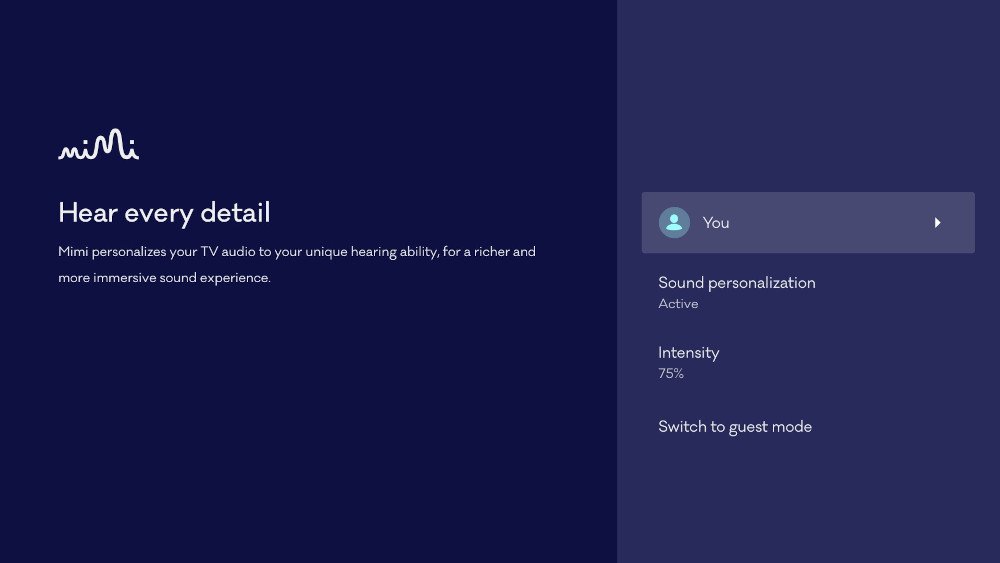Image resolution: width=1000 pixels, height=563 pixels.
Task: Click the Hear every detail heading
Action: point(164,213)
